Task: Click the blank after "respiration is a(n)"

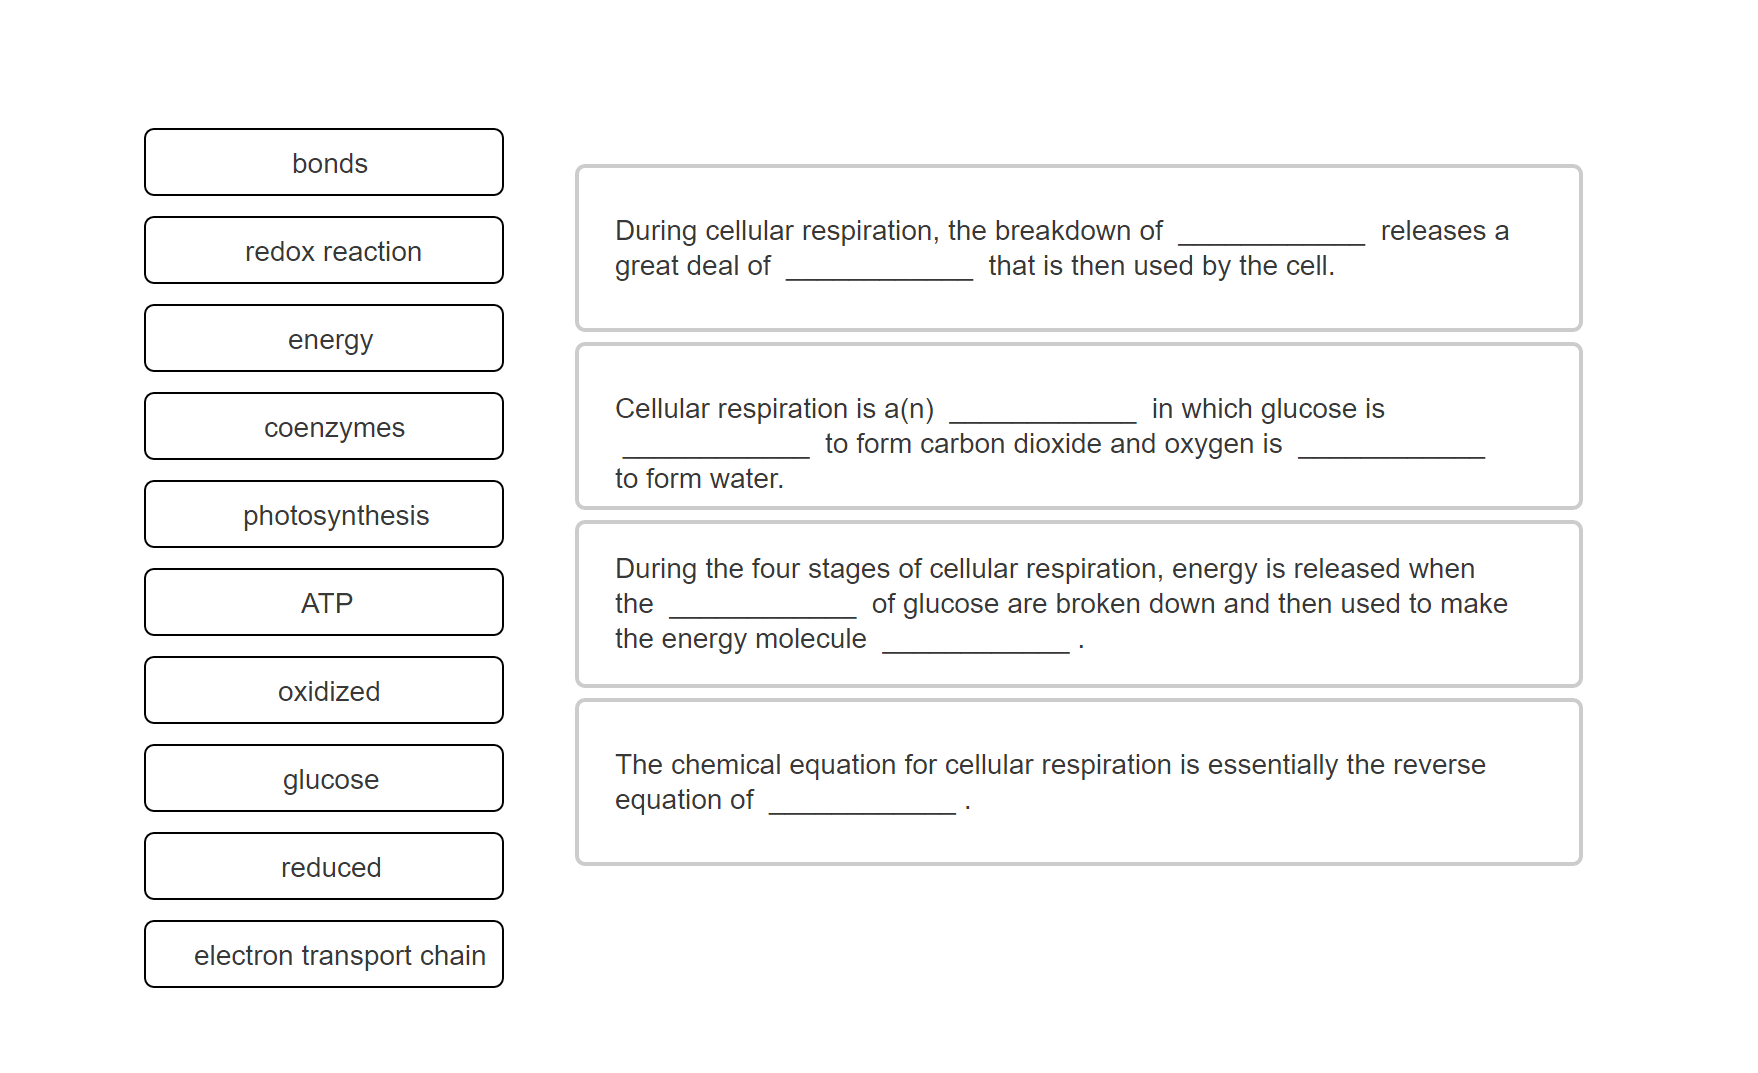Action: coord(1042,413)
